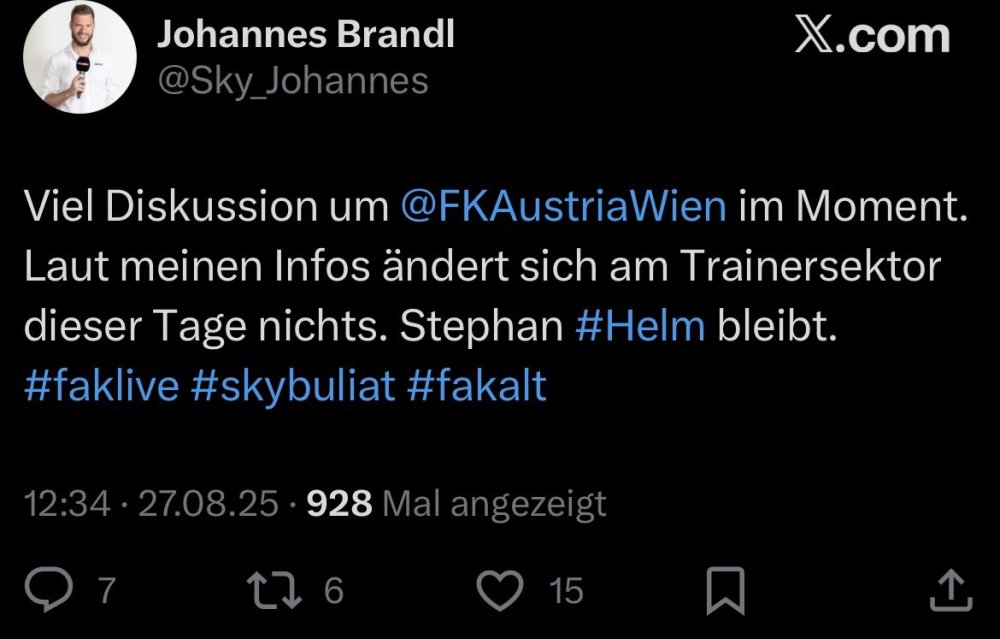Screen dimensions: 1000x639
Task: Click the #fakalt hashtag
Action: coord(477,386)
